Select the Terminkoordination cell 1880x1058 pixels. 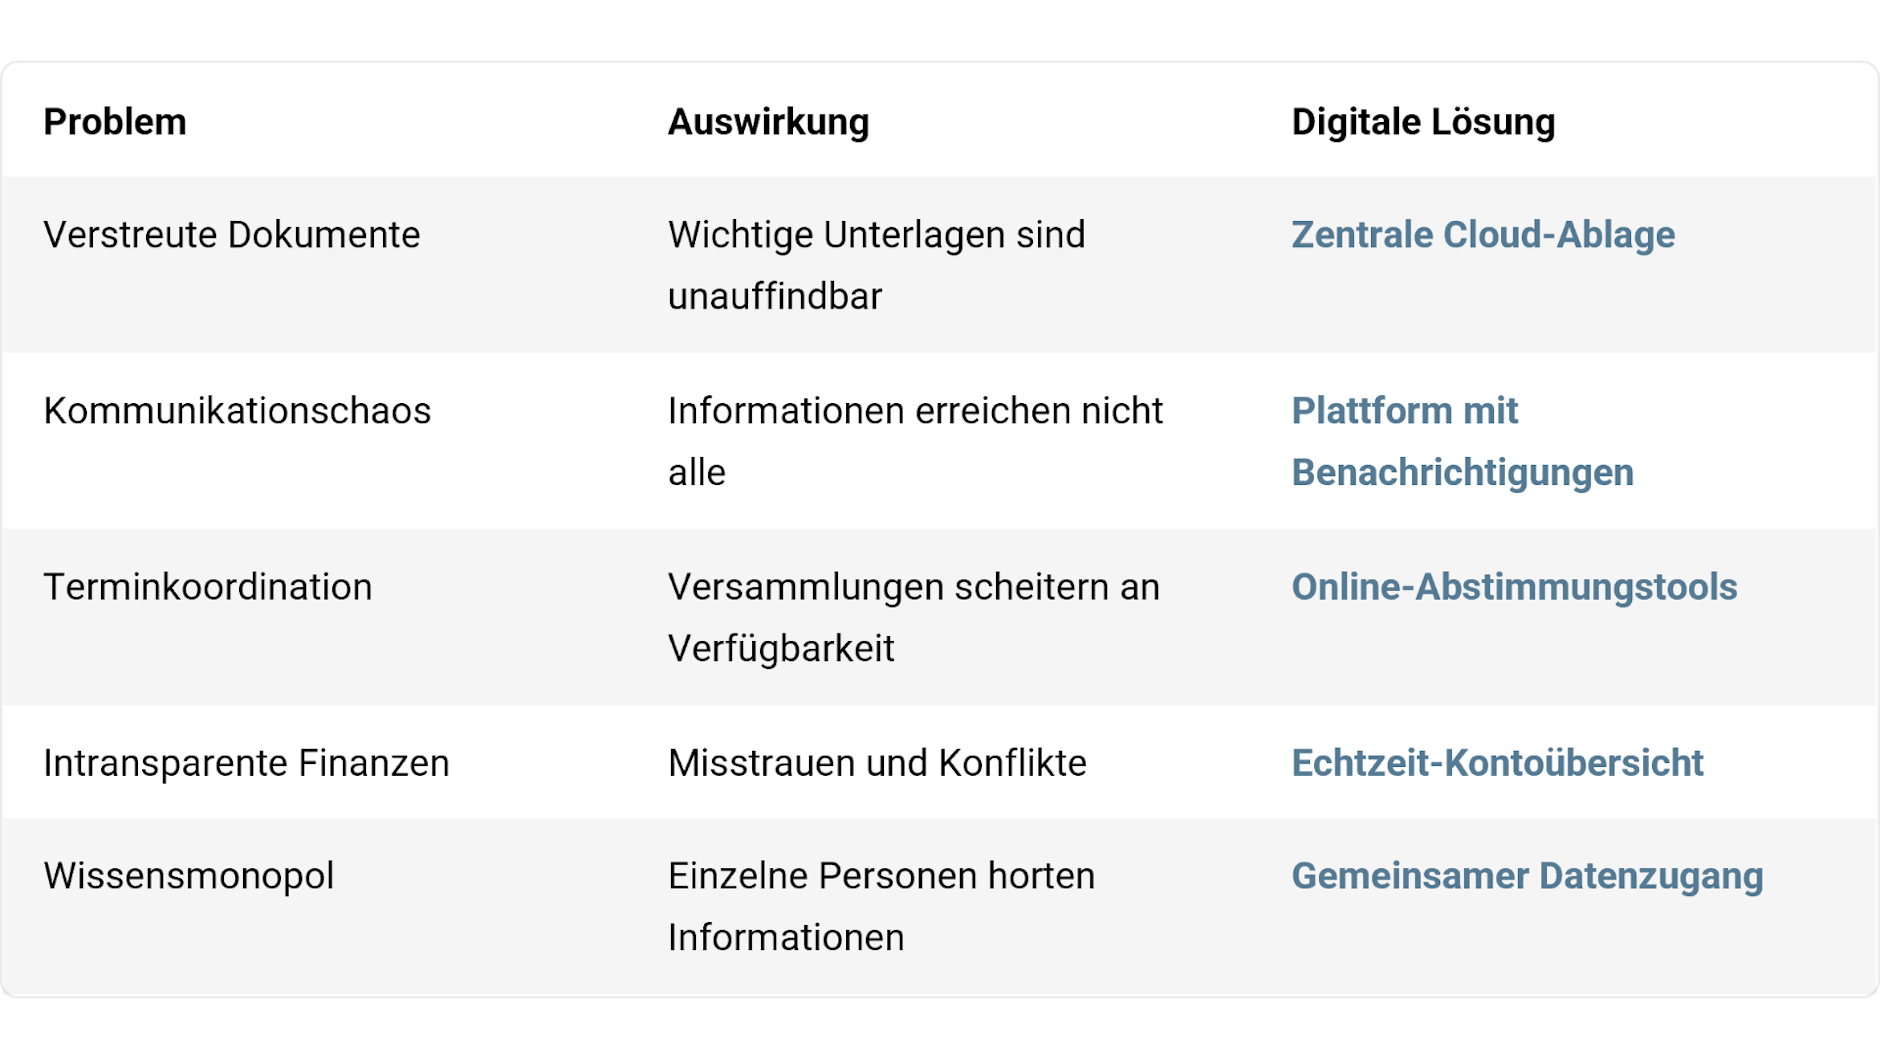point(208,587)
